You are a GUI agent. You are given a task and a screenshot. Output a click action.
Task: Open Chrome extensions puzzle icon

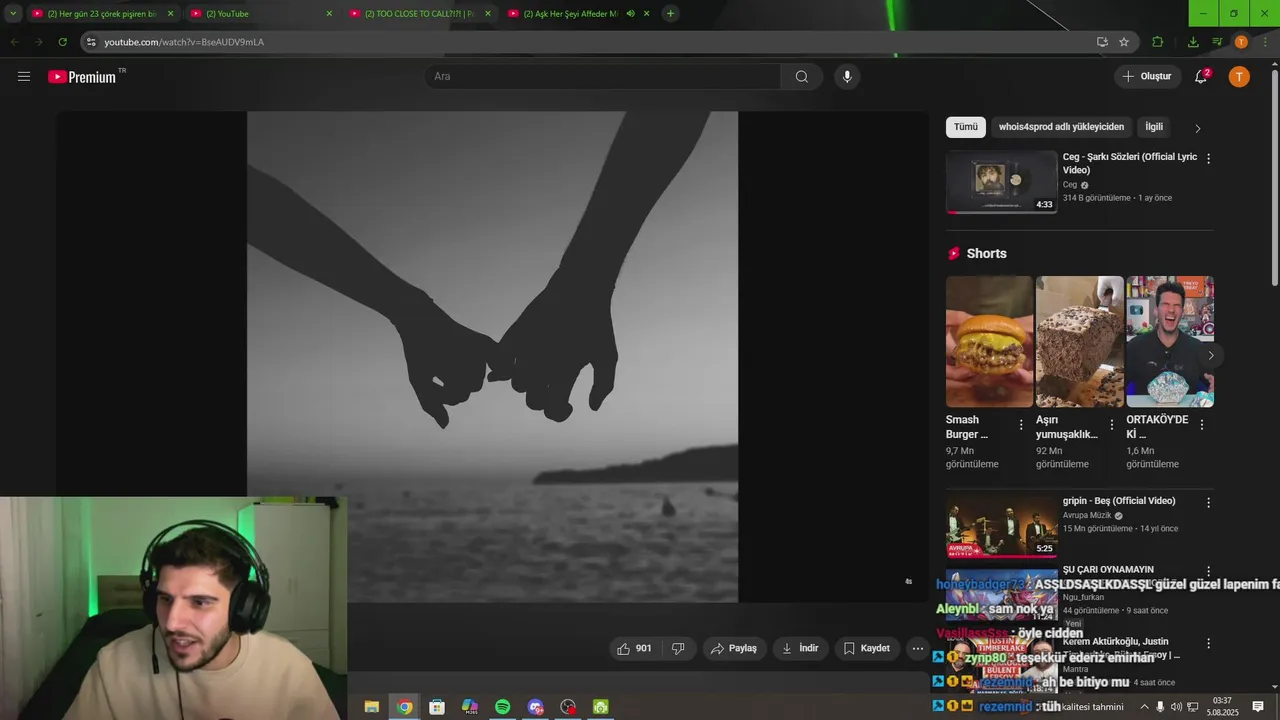click(1157, 42)
